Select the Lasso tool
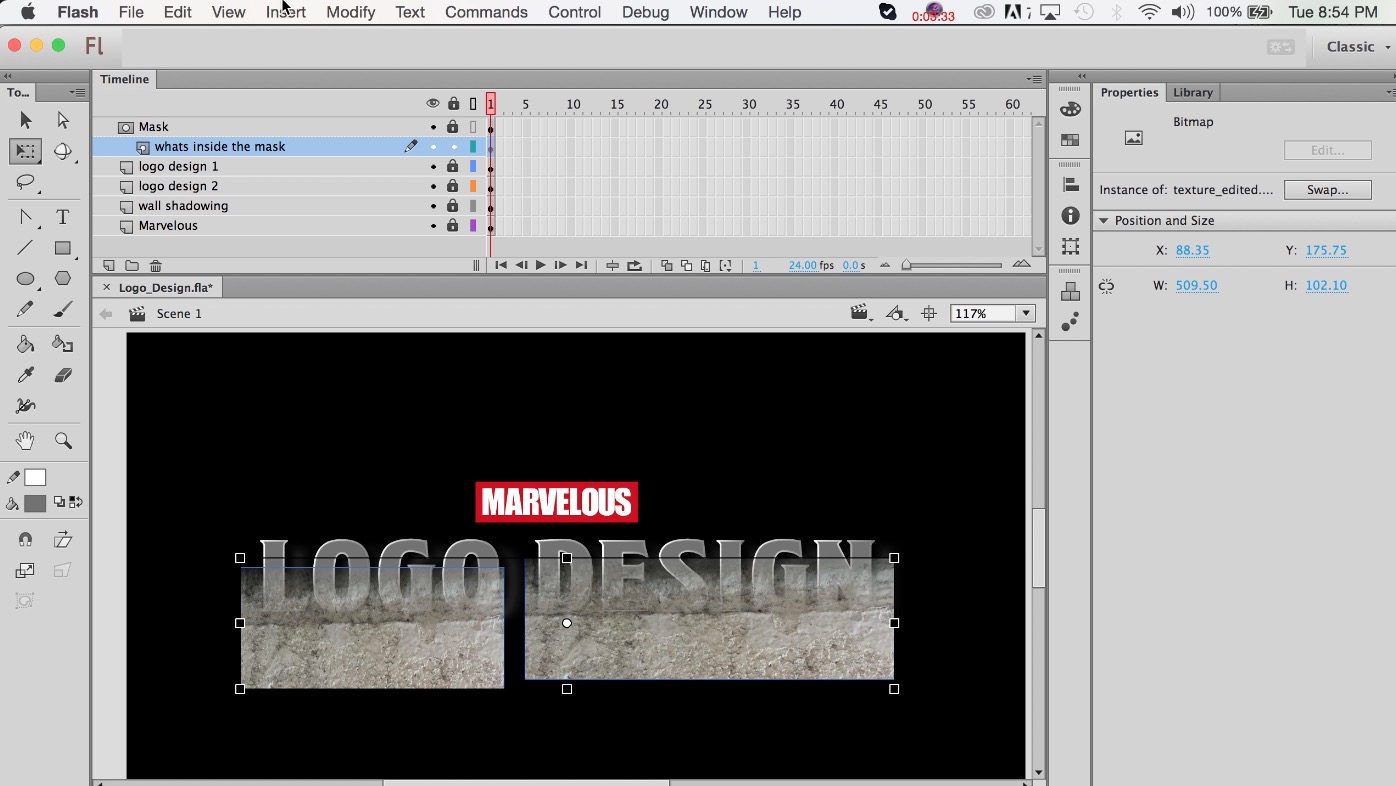This screenshot has width=1396, height=786. point(25,183)
